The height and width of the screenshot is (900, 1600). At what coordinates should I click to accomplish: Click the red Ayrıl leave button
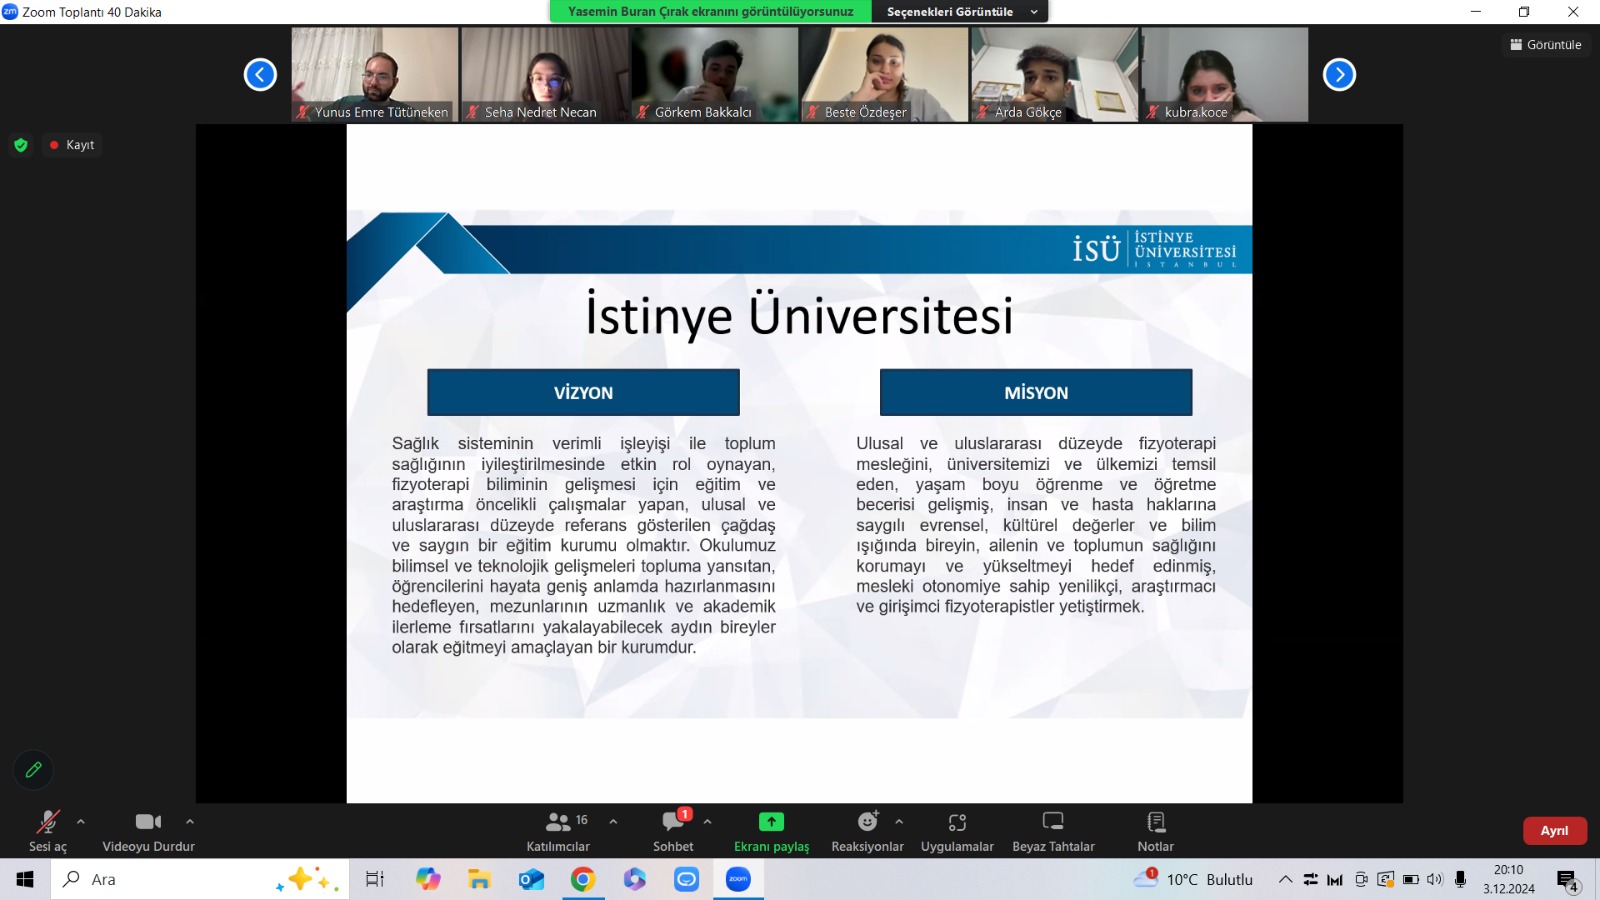(1554, 831)
